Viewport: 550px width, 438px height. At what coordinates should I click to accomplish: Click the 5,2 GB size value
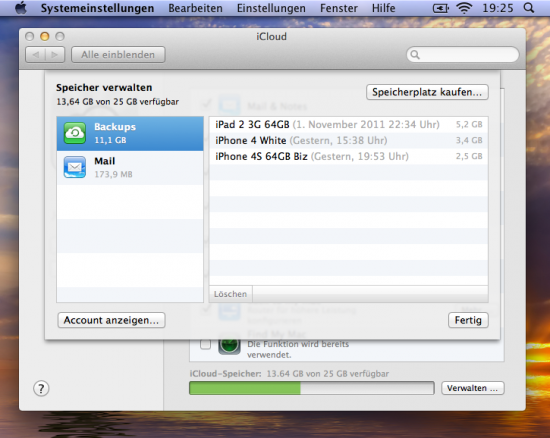click(469, 124)
